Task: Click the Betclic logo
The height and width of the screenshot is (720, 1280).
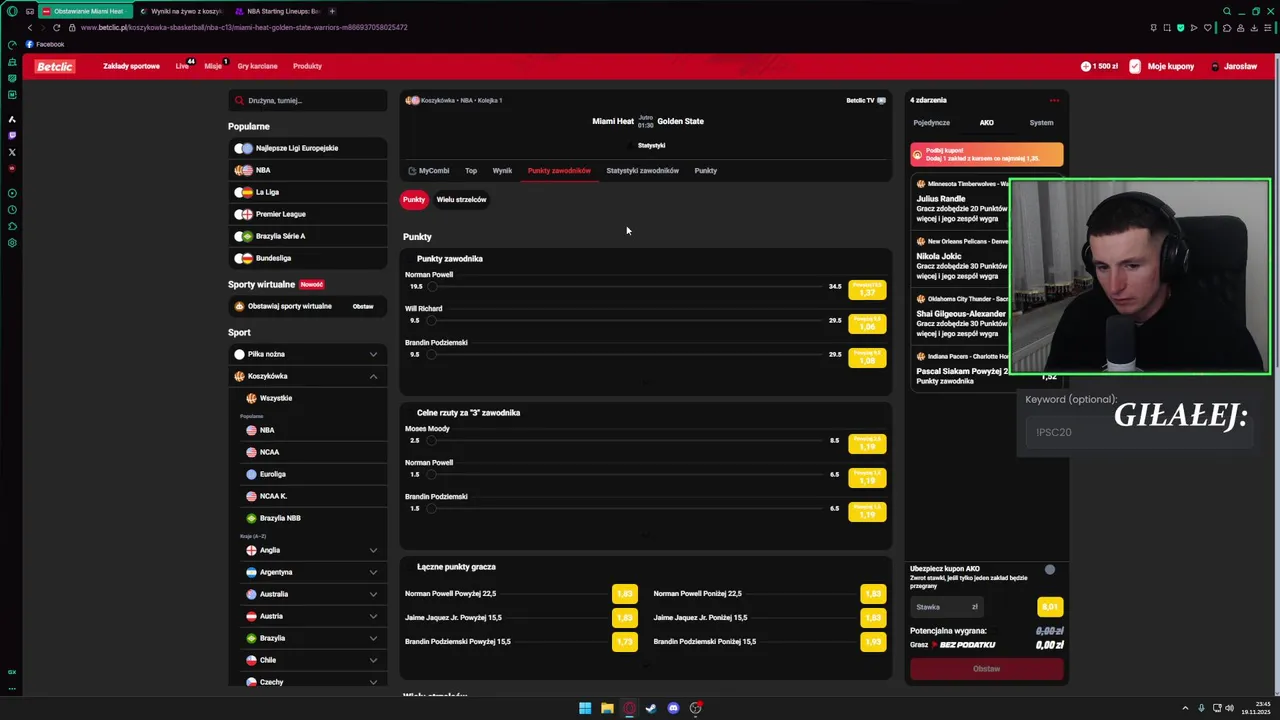Action: pyautogui.click(x=54, y=66)
